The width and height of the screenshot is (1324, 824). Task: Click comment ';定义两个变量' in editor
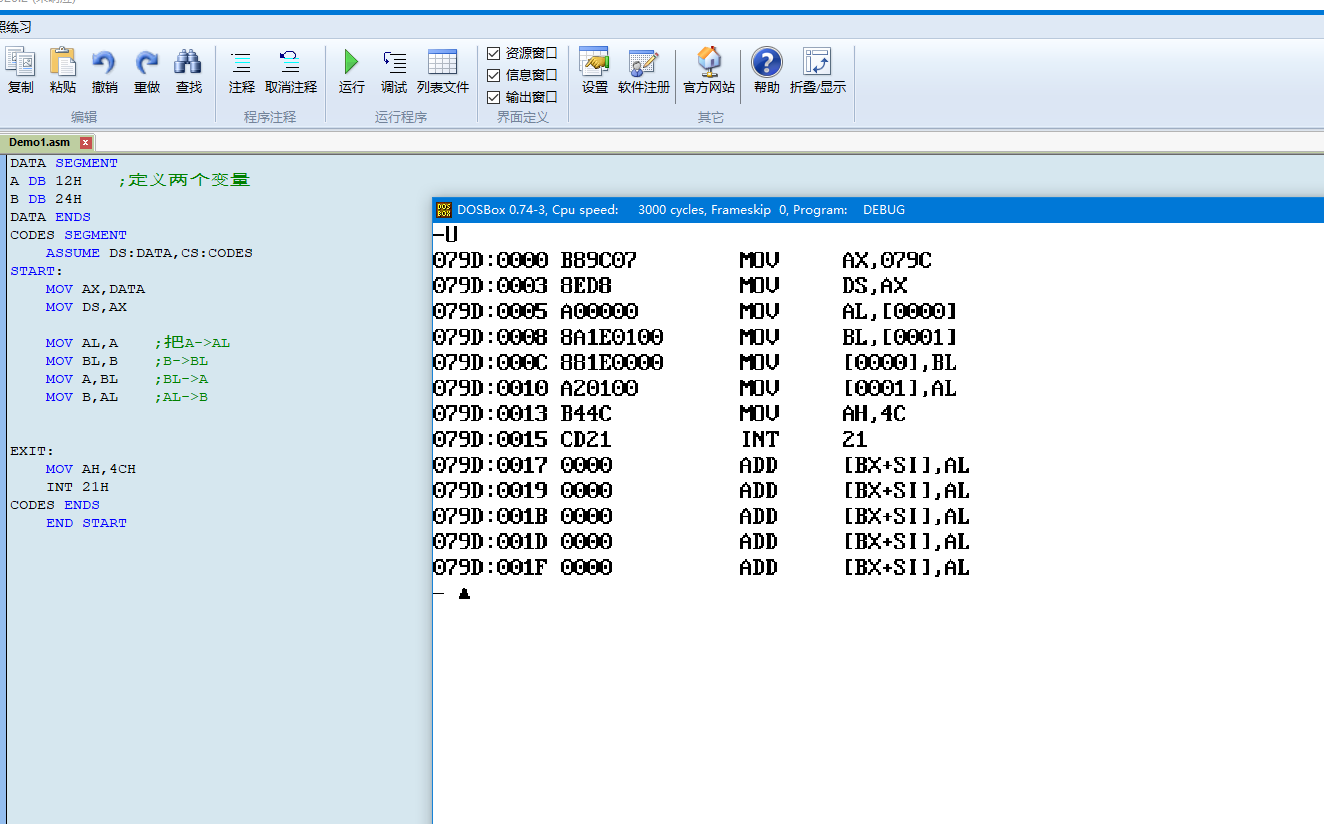[x=183, y=180]
